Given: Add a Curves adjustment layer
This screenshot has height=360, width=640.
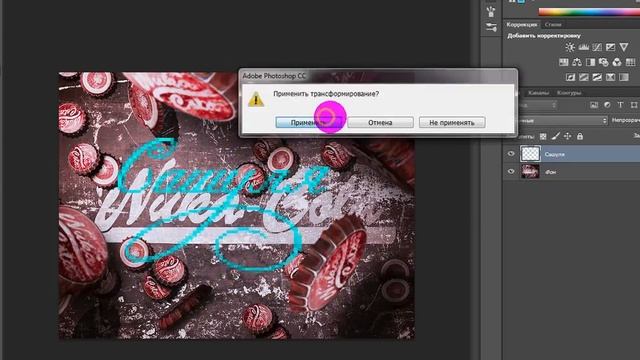Looking at the screenshot, I should point(597,47).
